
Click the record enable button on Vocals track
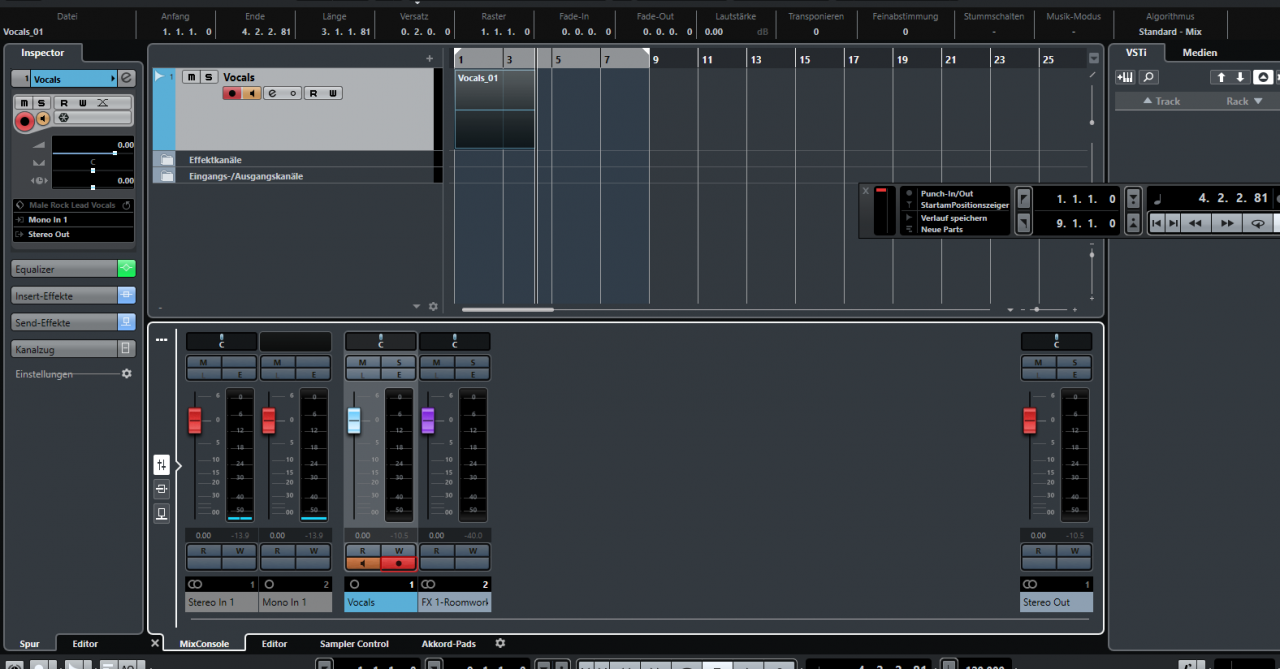tap(232, 93)
